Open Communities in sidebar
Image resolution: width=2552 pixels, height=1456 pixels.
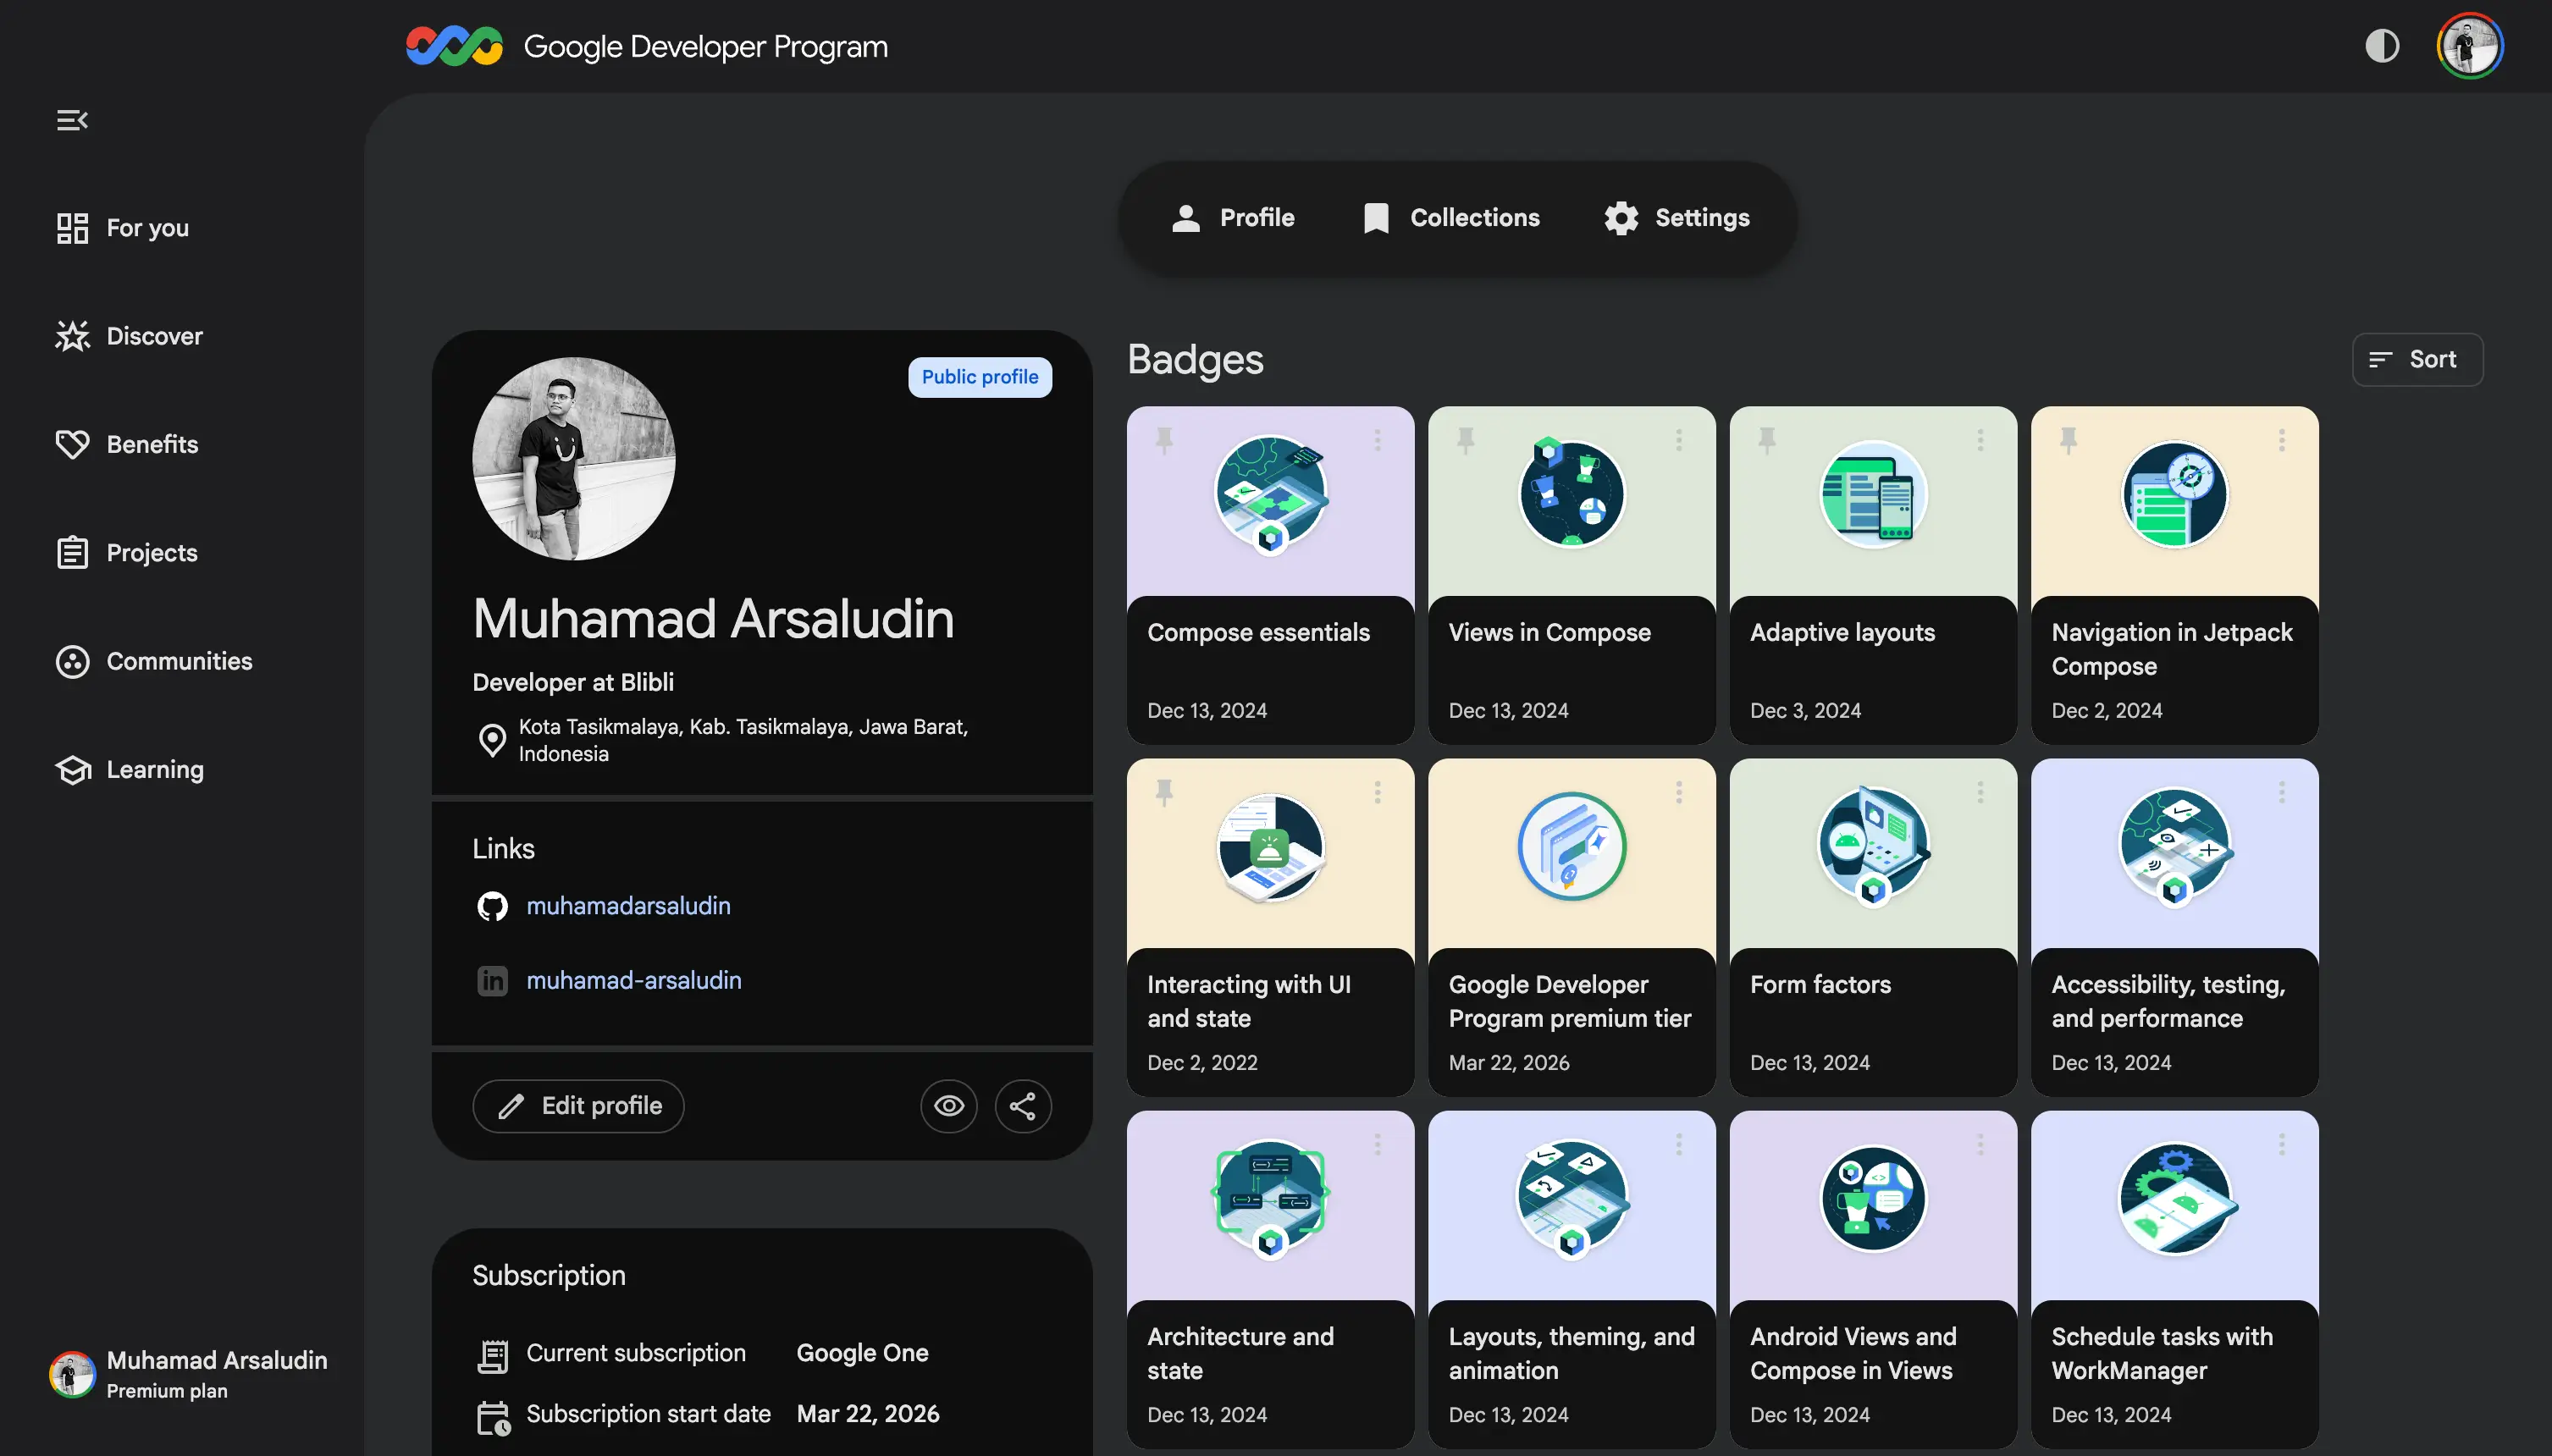(x=154, y=661)
